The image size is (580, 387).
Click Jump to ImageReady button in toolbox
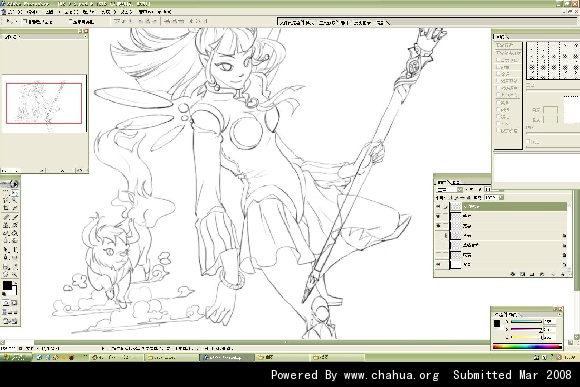10,321
